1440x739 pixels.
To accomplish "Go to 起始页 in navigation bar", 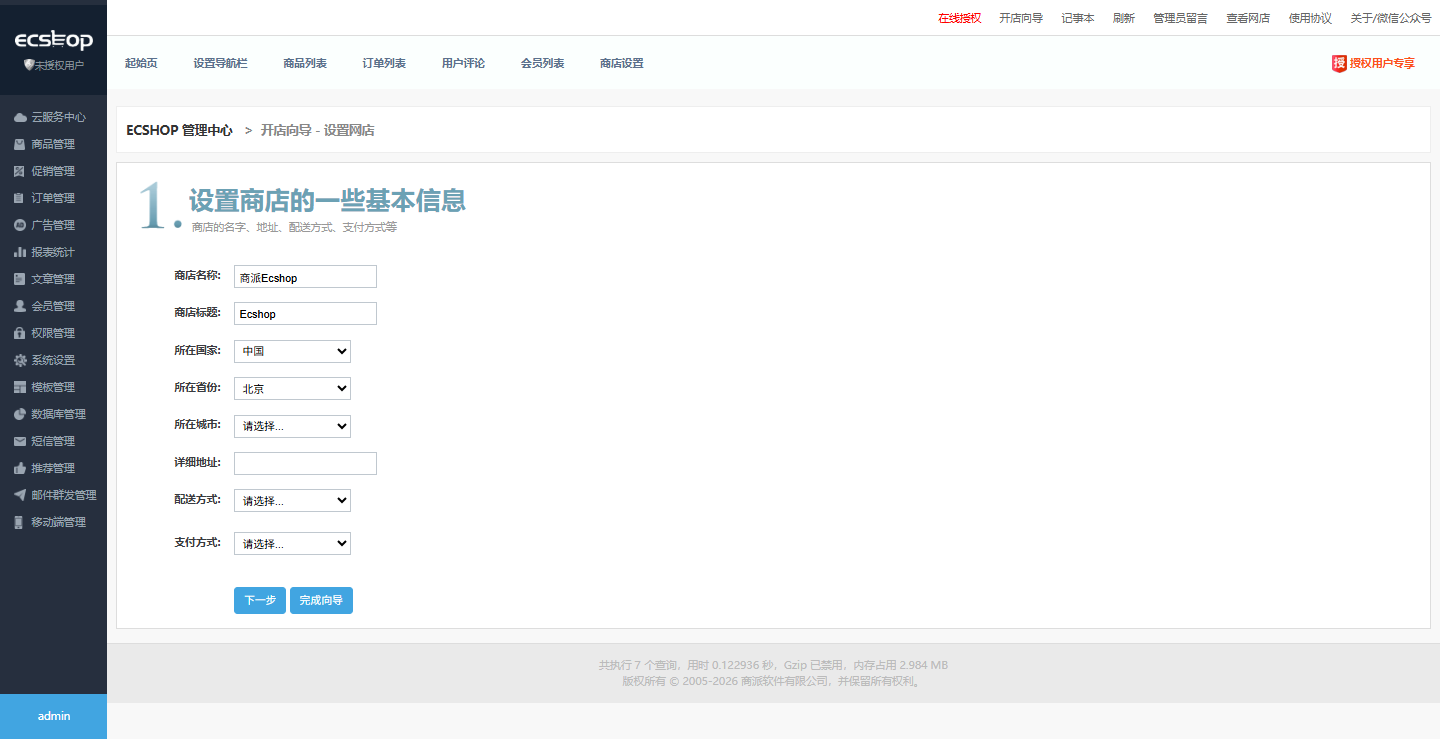I will 141,63.
